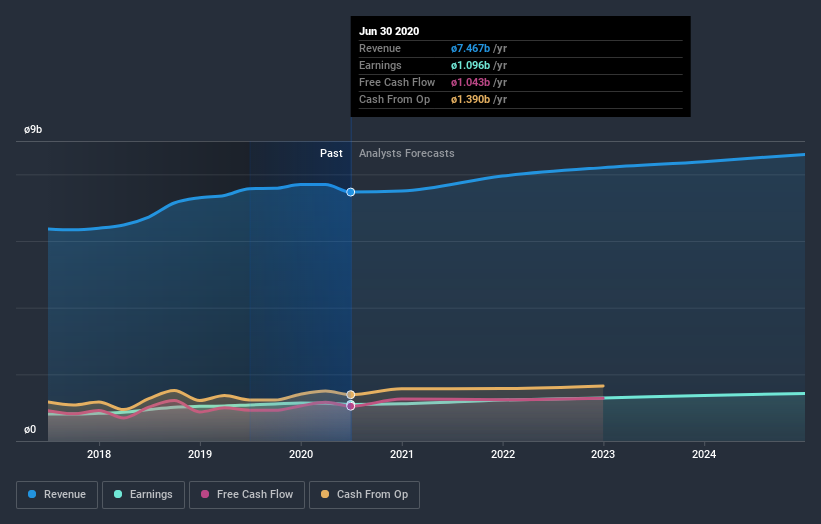Click the Cash From Op value ø1.390b
Viewport: 821px width, 524px height.
[470, 99]
